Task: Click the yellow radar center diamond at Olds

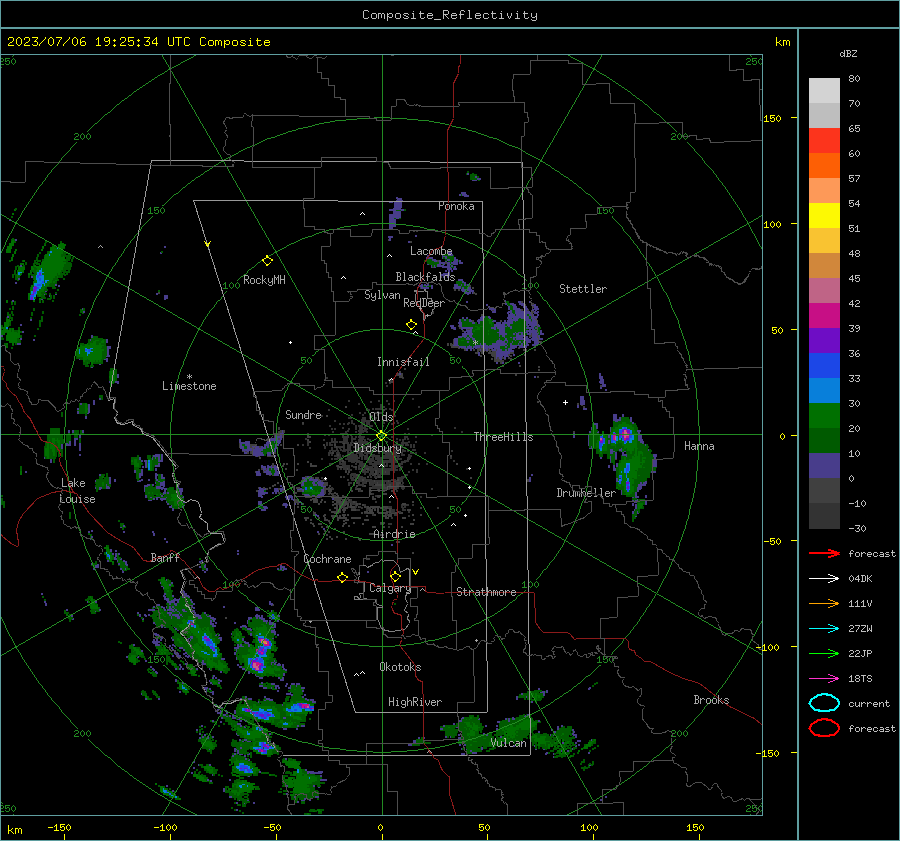Action: 381,436
